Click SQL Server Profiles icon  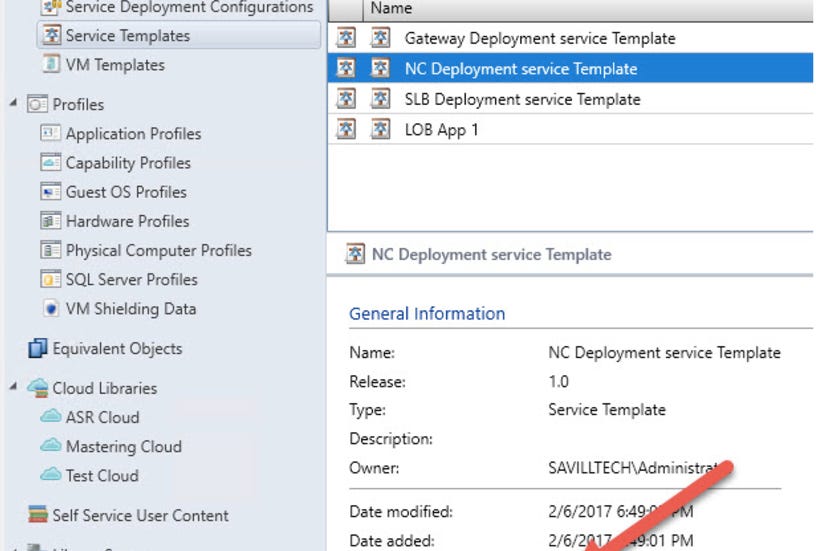[x=50, y=279]
